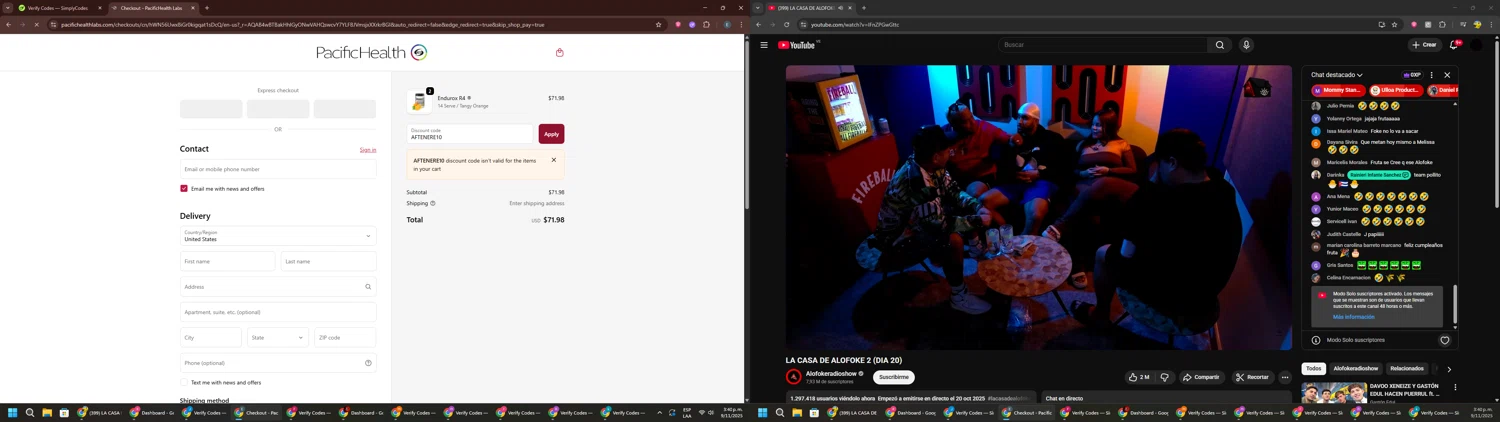Show next filter chips arrow
Image resolution: width=1500 pixels, height=422 pixels.
[1449, 369]
